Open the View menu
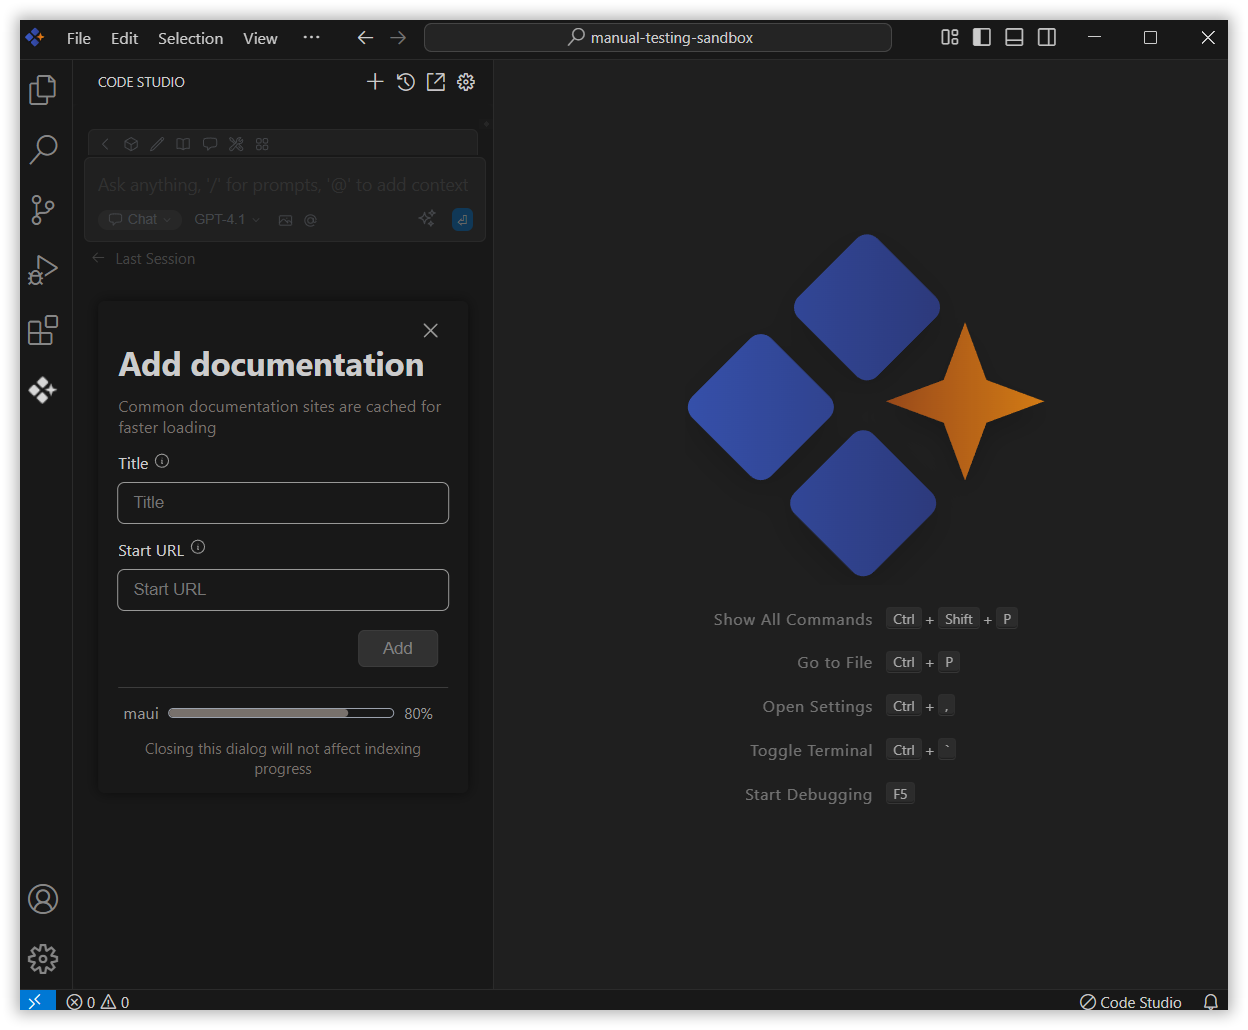The width and height of the screenshot is (1248, 1030). point(260,38)
